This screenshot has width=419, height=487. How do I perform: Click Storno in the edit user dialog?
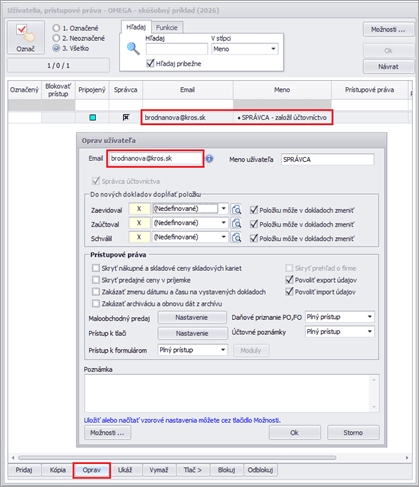(353, 432)
